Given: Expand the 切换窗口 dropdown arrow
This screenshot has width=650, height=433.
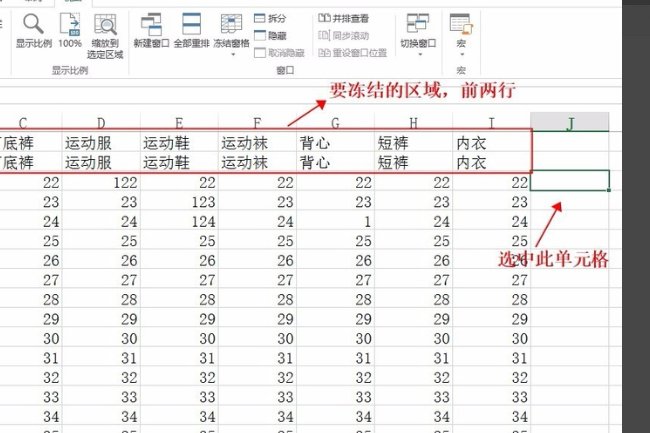Looking at the screenshot, I should tap(420, 54).
